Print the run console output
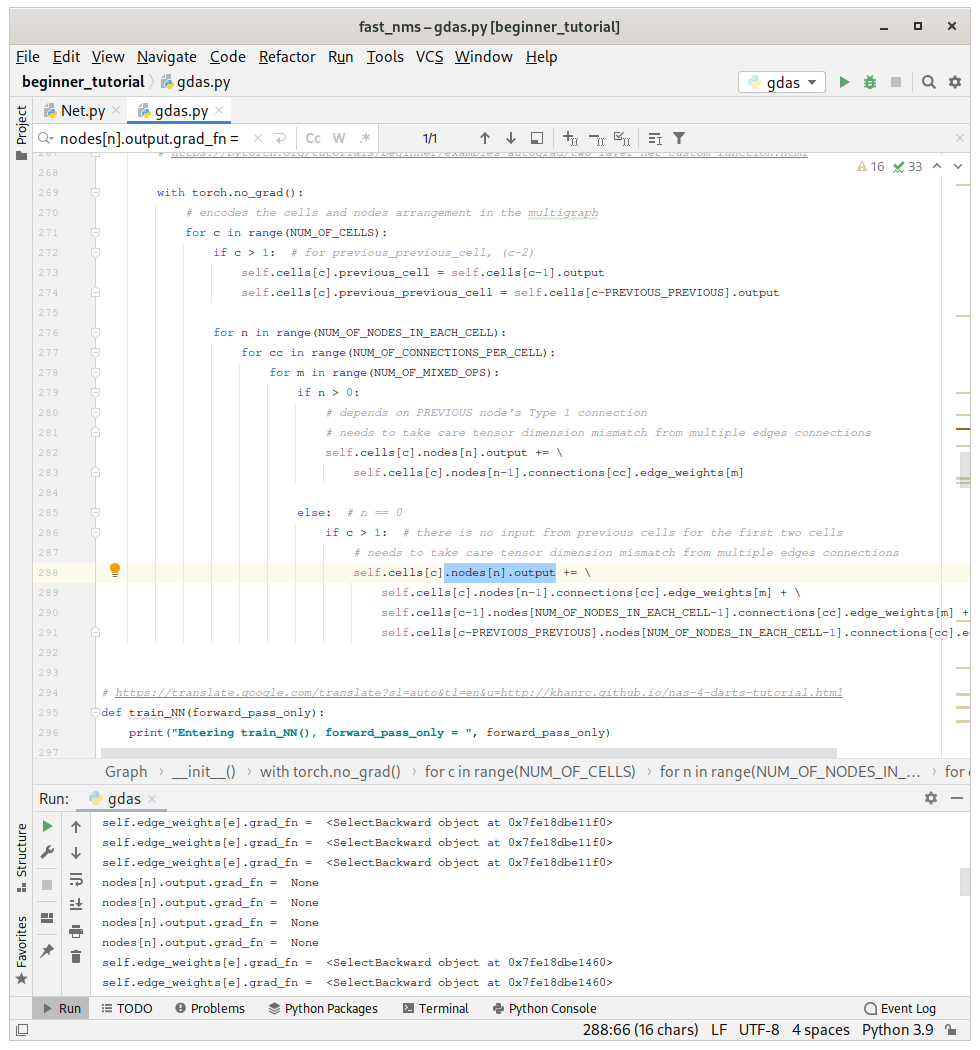Viewport: 980px width, 1050px height. tap(76, 931)
